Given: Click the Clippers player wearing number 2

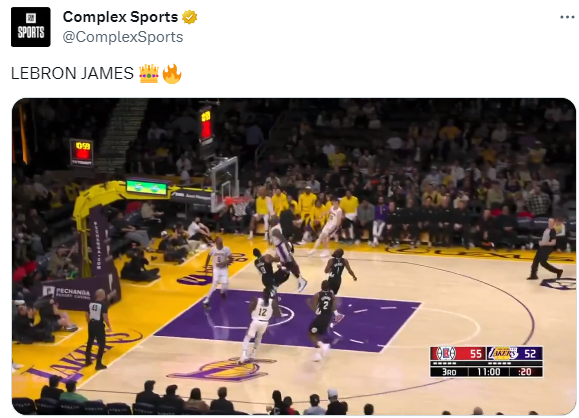Looking at the screenshot, I should click(x=323, y=320).
